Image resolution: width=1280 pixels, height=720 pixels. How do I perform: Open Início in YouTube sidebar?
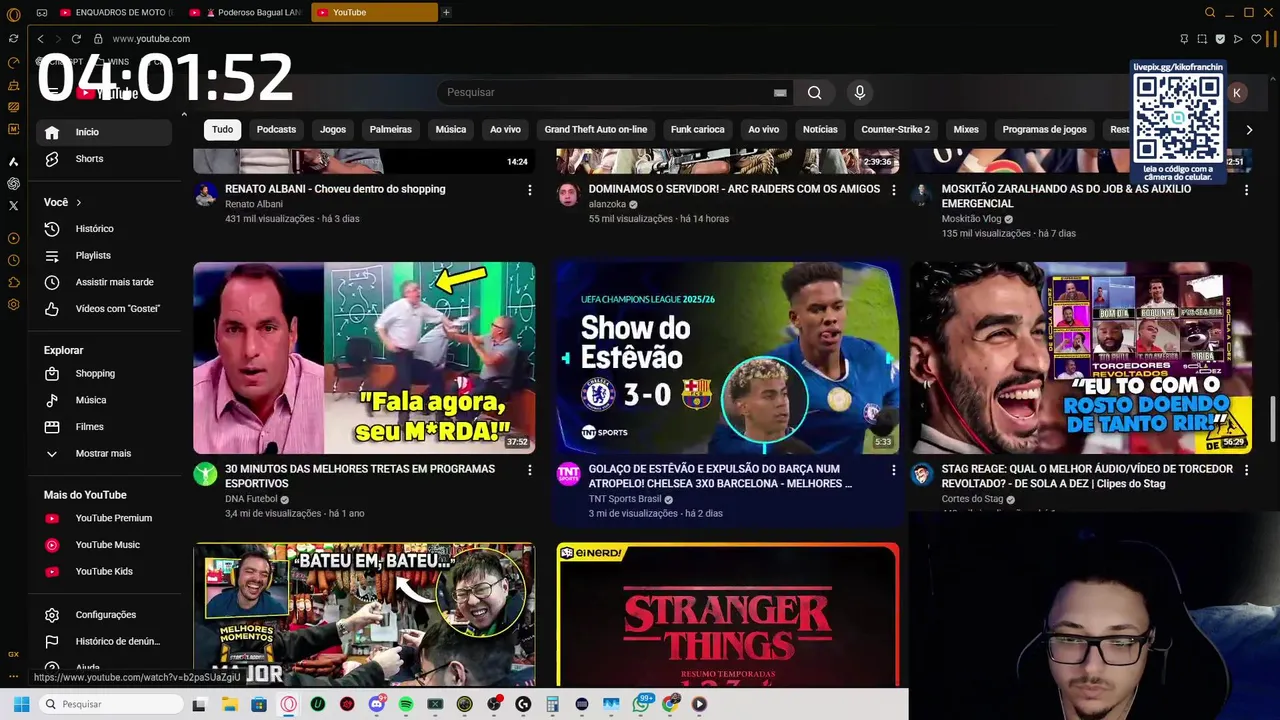[x=106, y=132]
